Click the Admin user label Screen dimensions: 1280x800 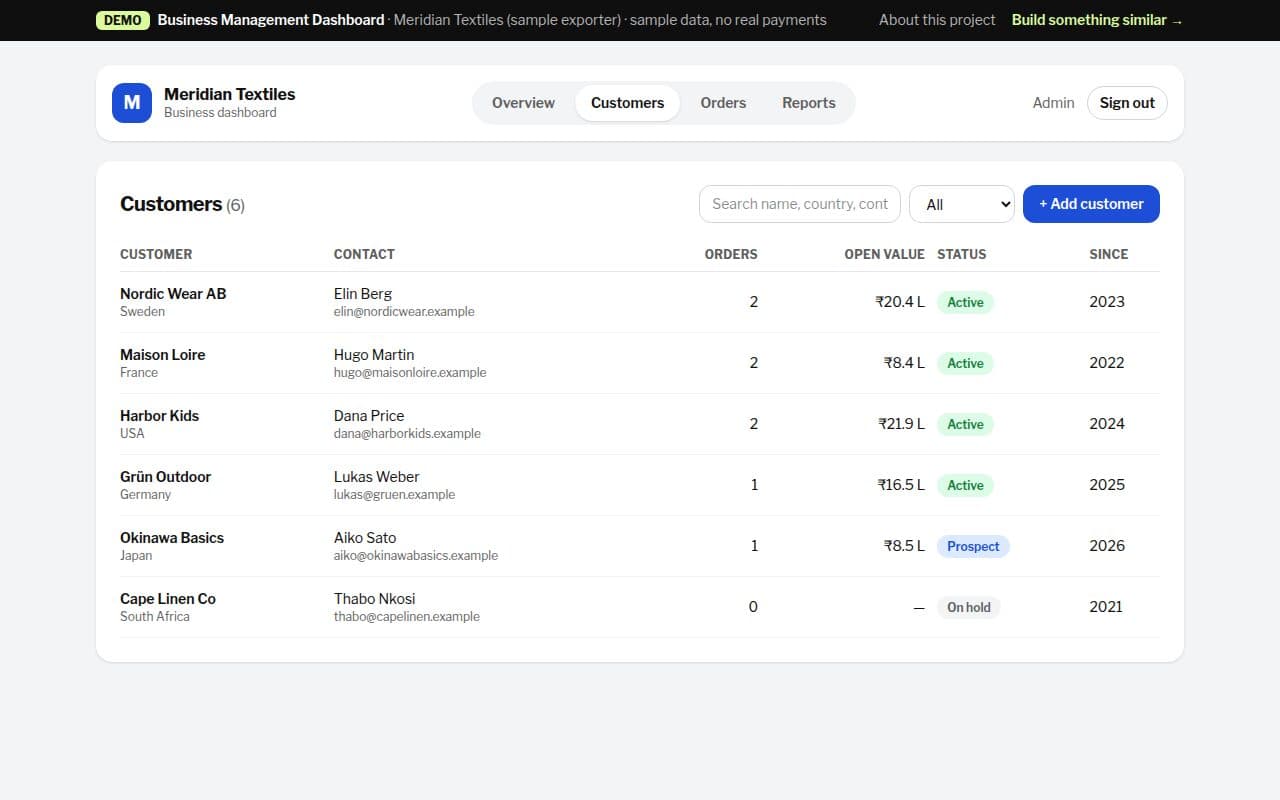1053,103
